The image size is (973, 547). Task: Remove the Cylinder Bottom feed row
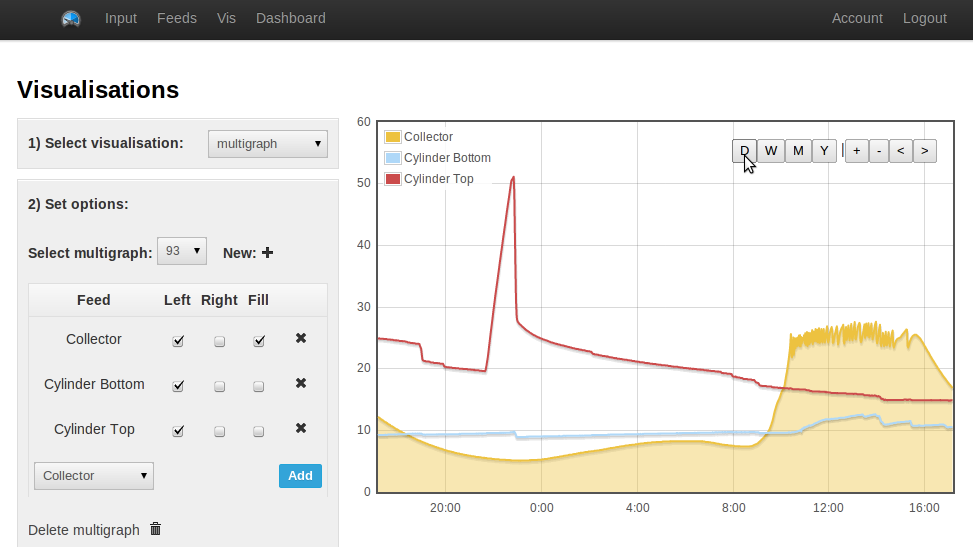[301, 383]
